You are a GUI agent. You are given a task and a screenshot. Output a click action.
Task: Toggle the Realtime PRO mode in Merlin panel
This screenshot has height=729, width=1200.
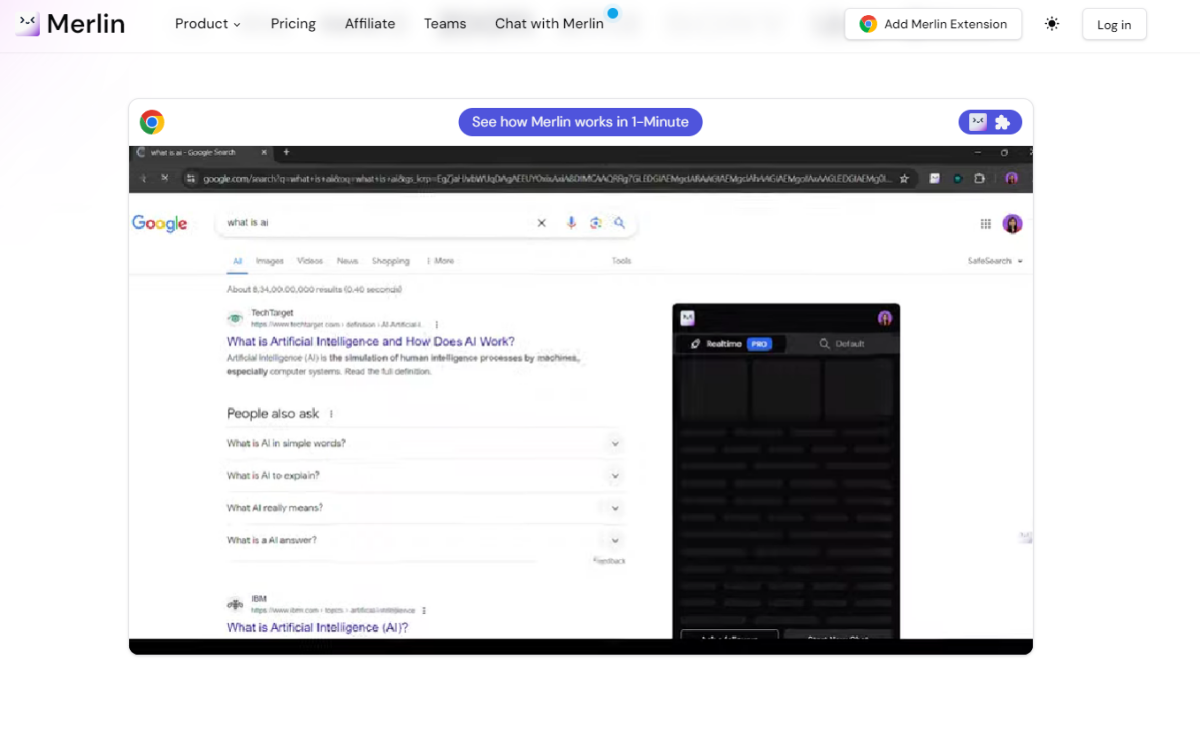[x=731, y=344]
